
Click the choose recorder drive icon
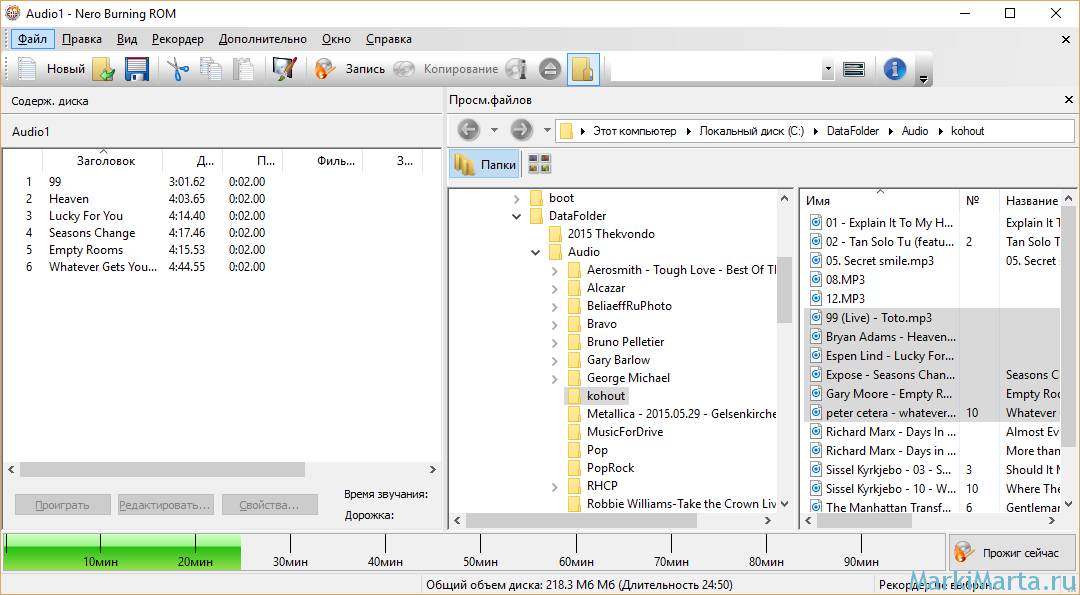(x=853, y=69)
